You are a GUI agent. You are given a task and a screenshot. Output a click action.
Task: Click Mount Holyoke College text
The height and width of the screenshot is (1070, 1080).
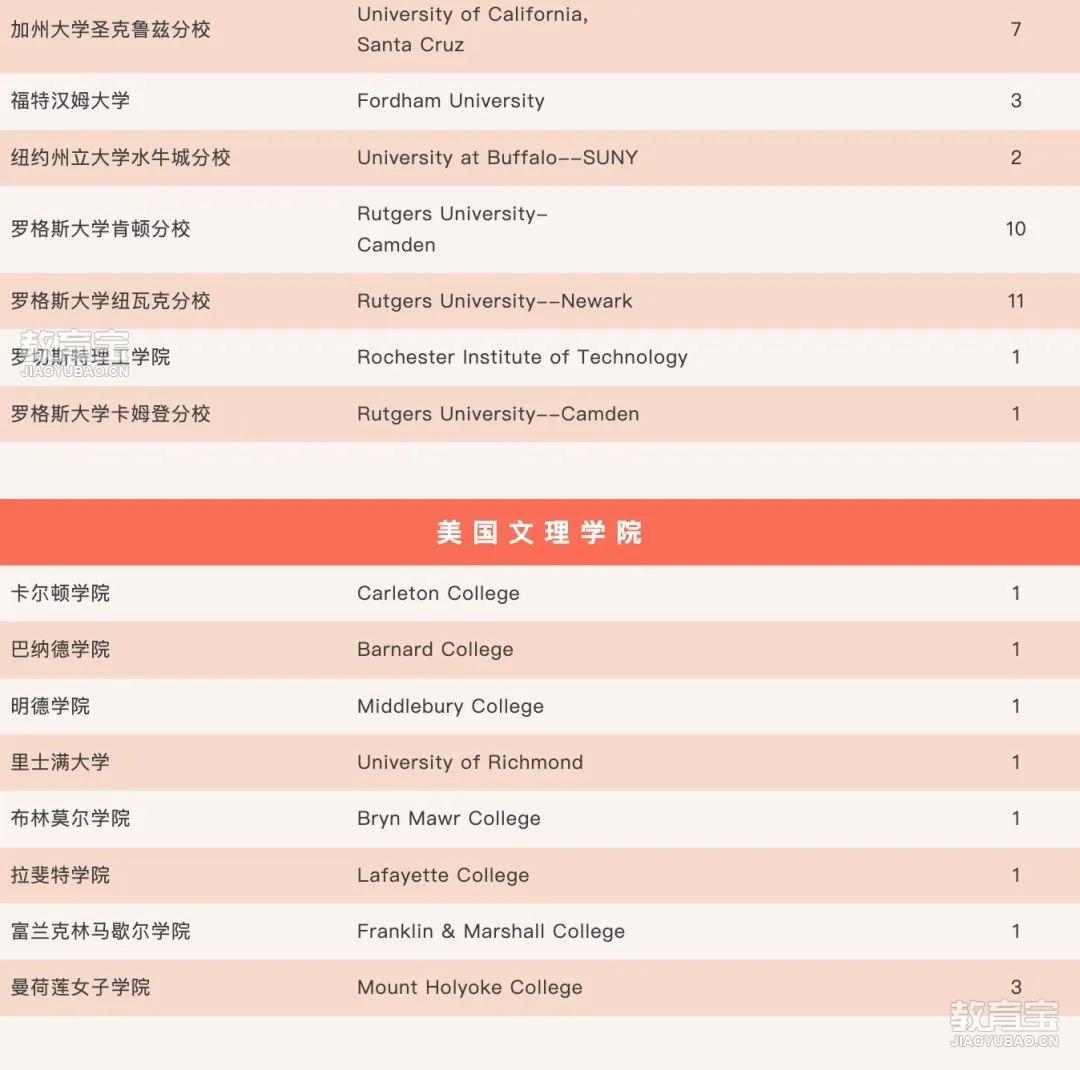(x=470, y=987)
